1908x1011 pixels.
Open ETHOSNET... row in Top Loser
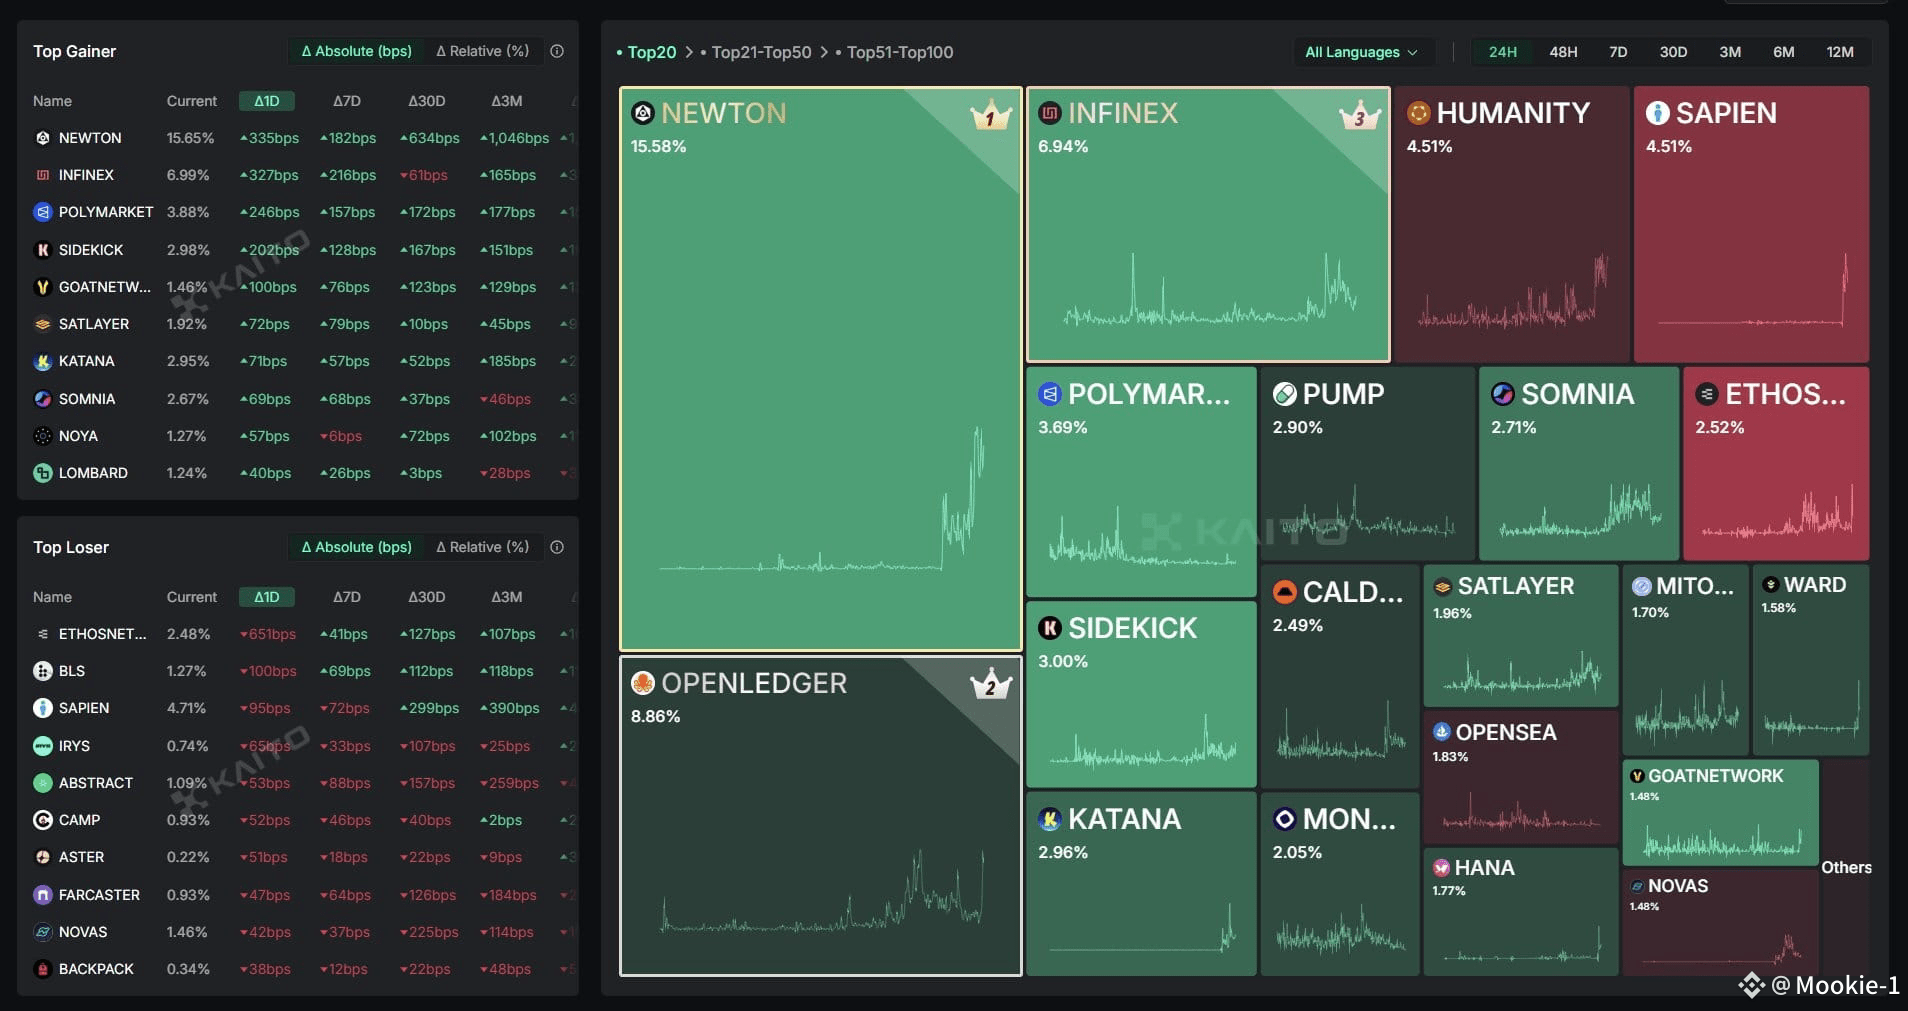tap(298, 634)
